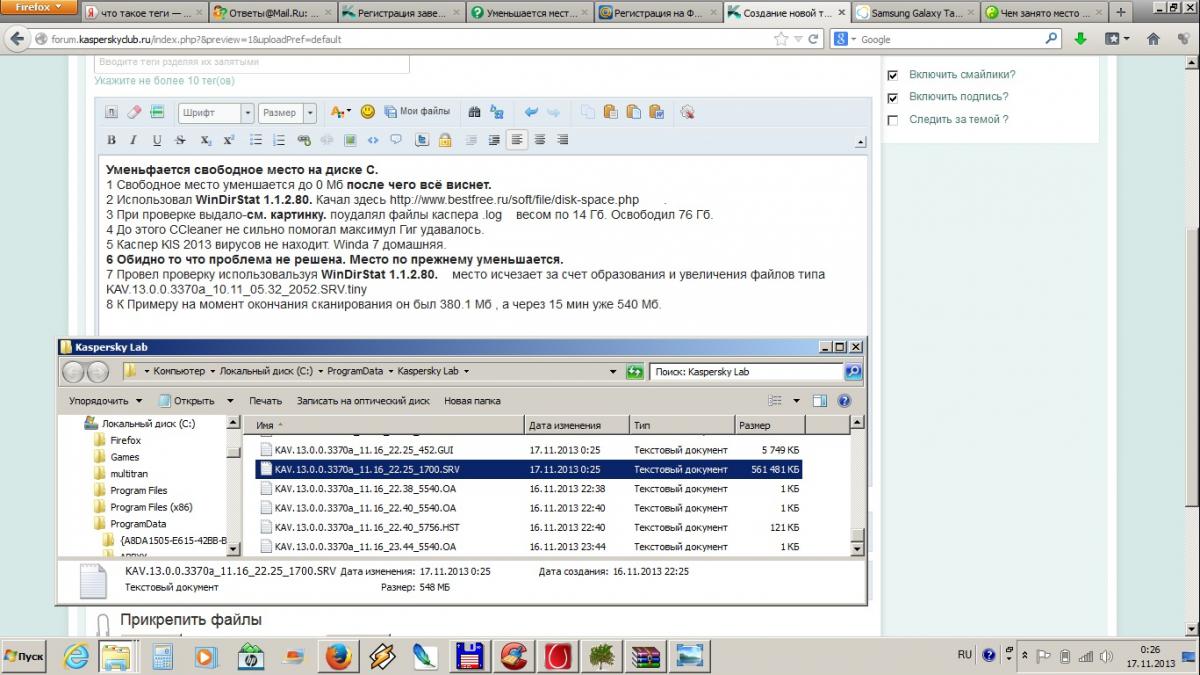This screenshot has width=1200, height=675.
Task: Toggle the preview pane in Explorer
Action: (820, 401)
